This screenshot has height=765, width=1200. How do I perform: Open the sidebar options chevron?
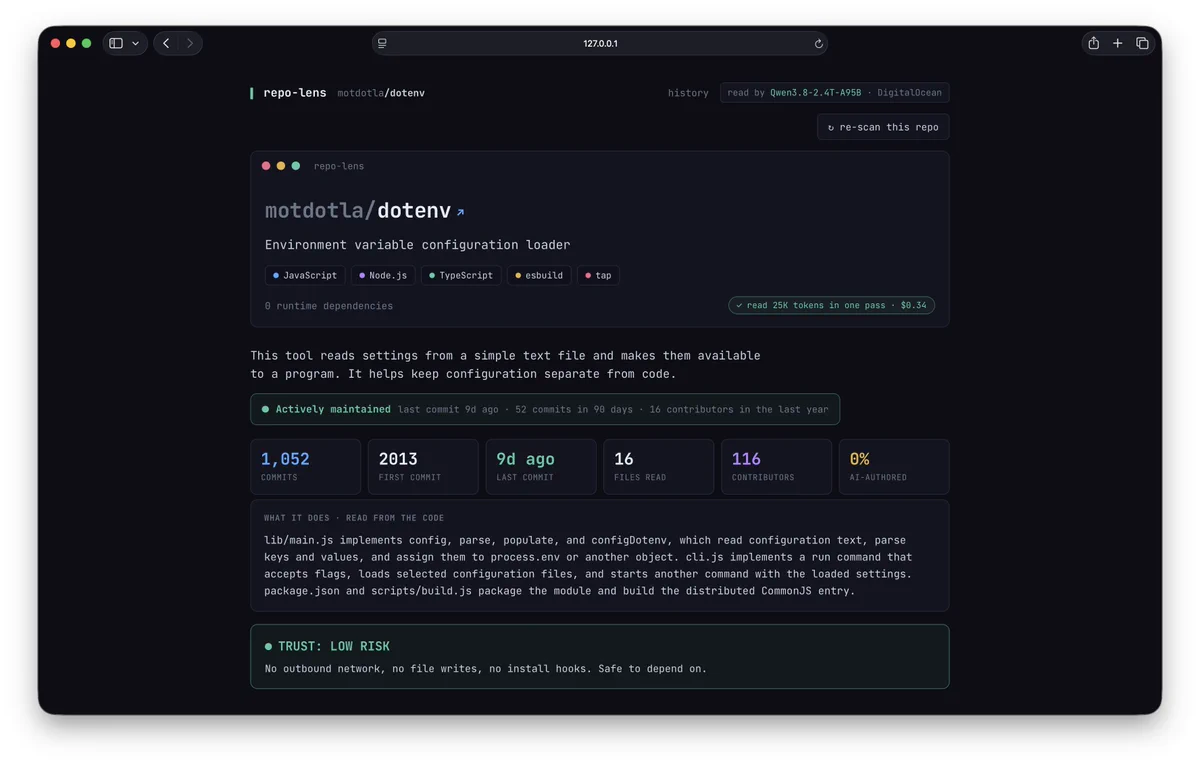(x=135, y=43)
